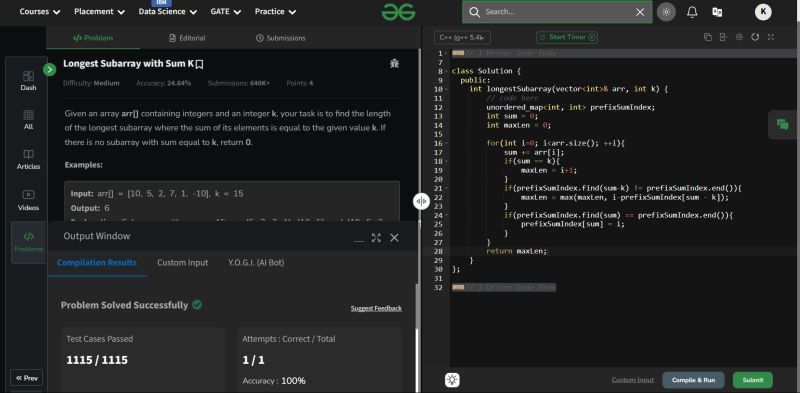
Task: Click the search field
Action: coord(557,12)
